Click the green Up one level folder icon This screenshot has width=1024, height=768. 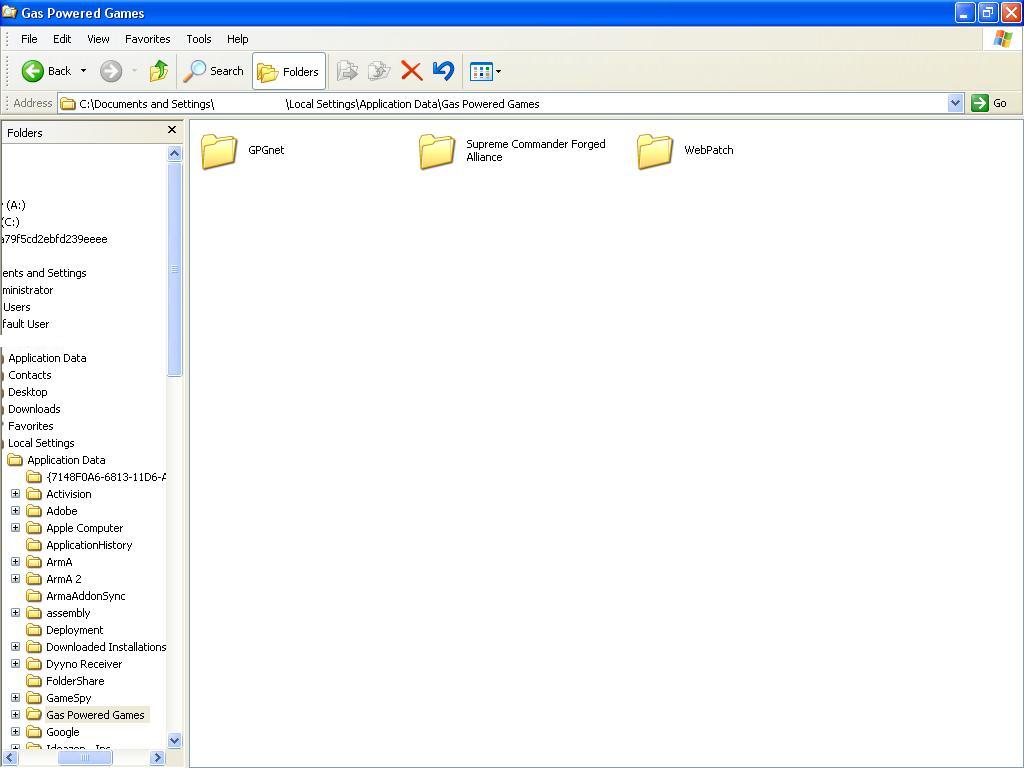coord(159,71)
